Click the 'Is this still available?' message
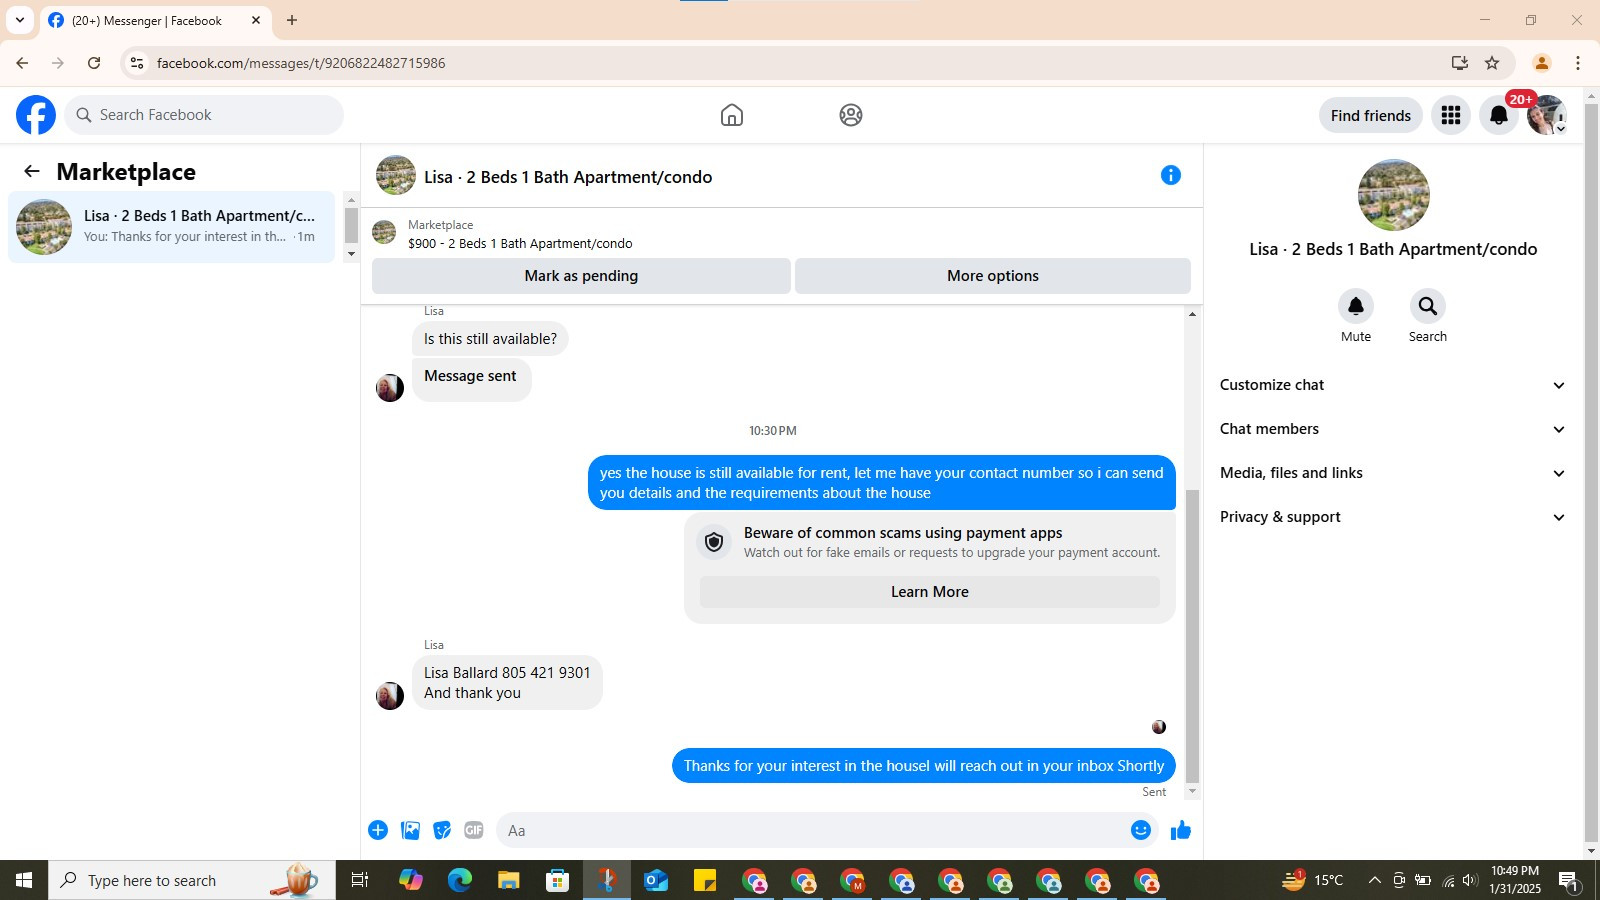 pos(490,339)
